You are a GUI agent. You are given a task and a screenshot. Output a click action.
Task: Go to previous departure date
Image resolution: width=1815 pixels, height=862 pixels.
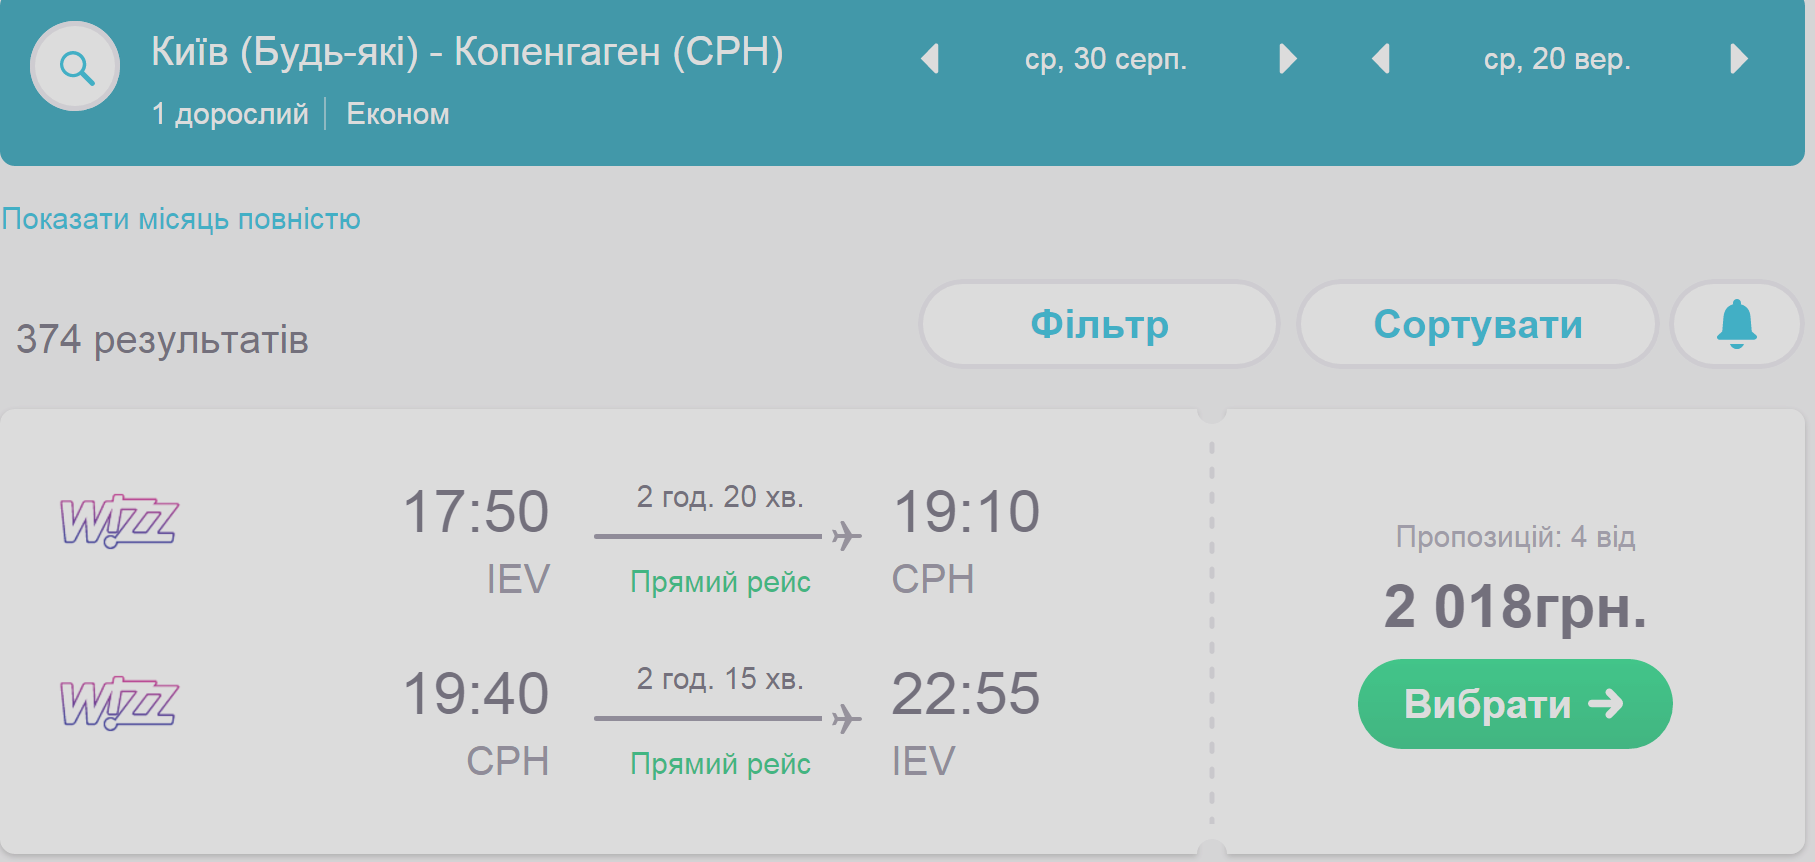pos(930,59)
